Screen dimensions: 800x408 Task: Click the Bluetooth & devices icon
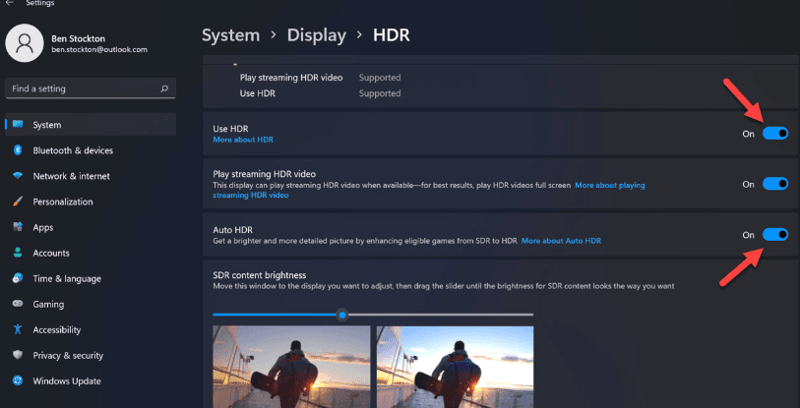(x=17, y=150)
